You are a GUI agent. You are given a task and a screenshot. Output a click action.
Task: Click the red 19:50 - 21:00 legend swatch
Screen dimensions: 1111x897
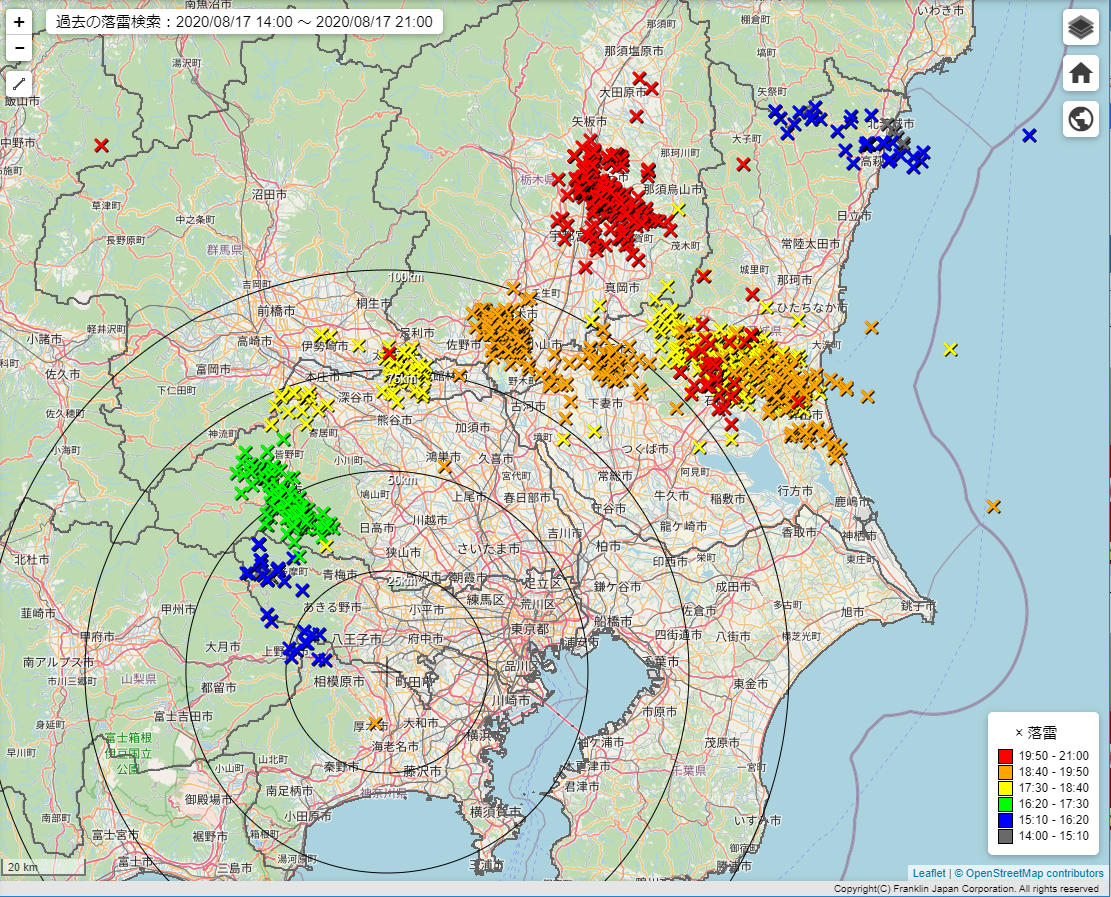tap(1006, 756)
